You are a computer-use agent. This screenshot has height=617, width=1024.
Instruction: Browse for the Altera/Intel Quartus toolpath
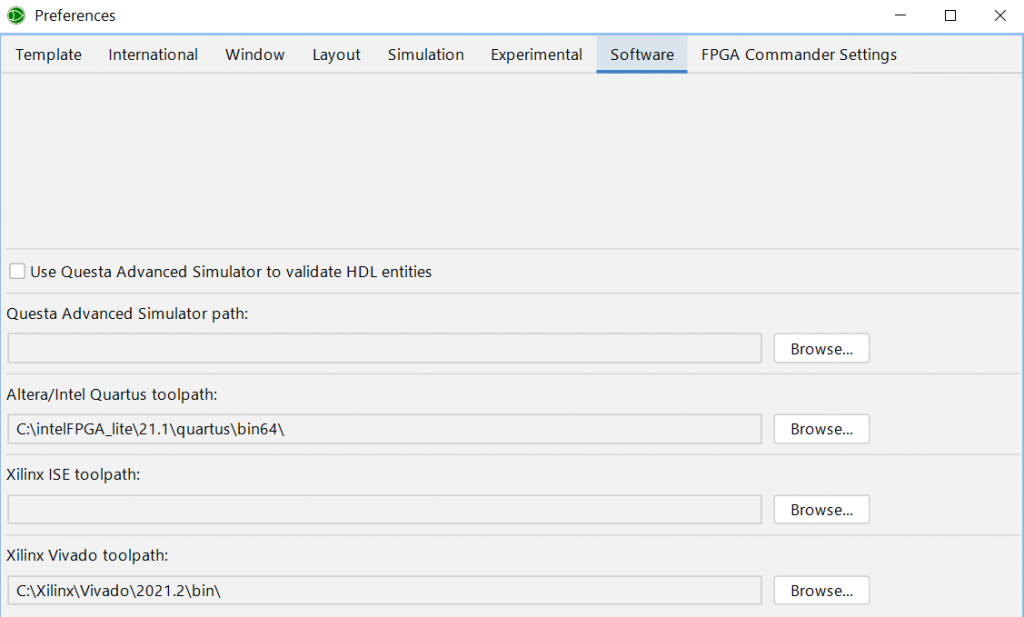(821, 429)
